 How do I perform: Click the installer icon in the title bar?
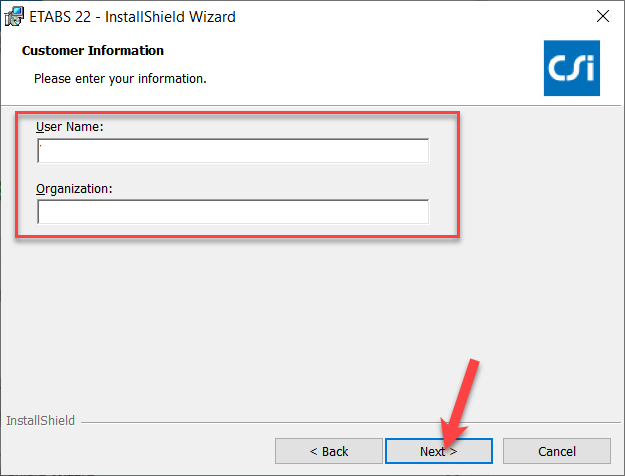click(14, 16)
